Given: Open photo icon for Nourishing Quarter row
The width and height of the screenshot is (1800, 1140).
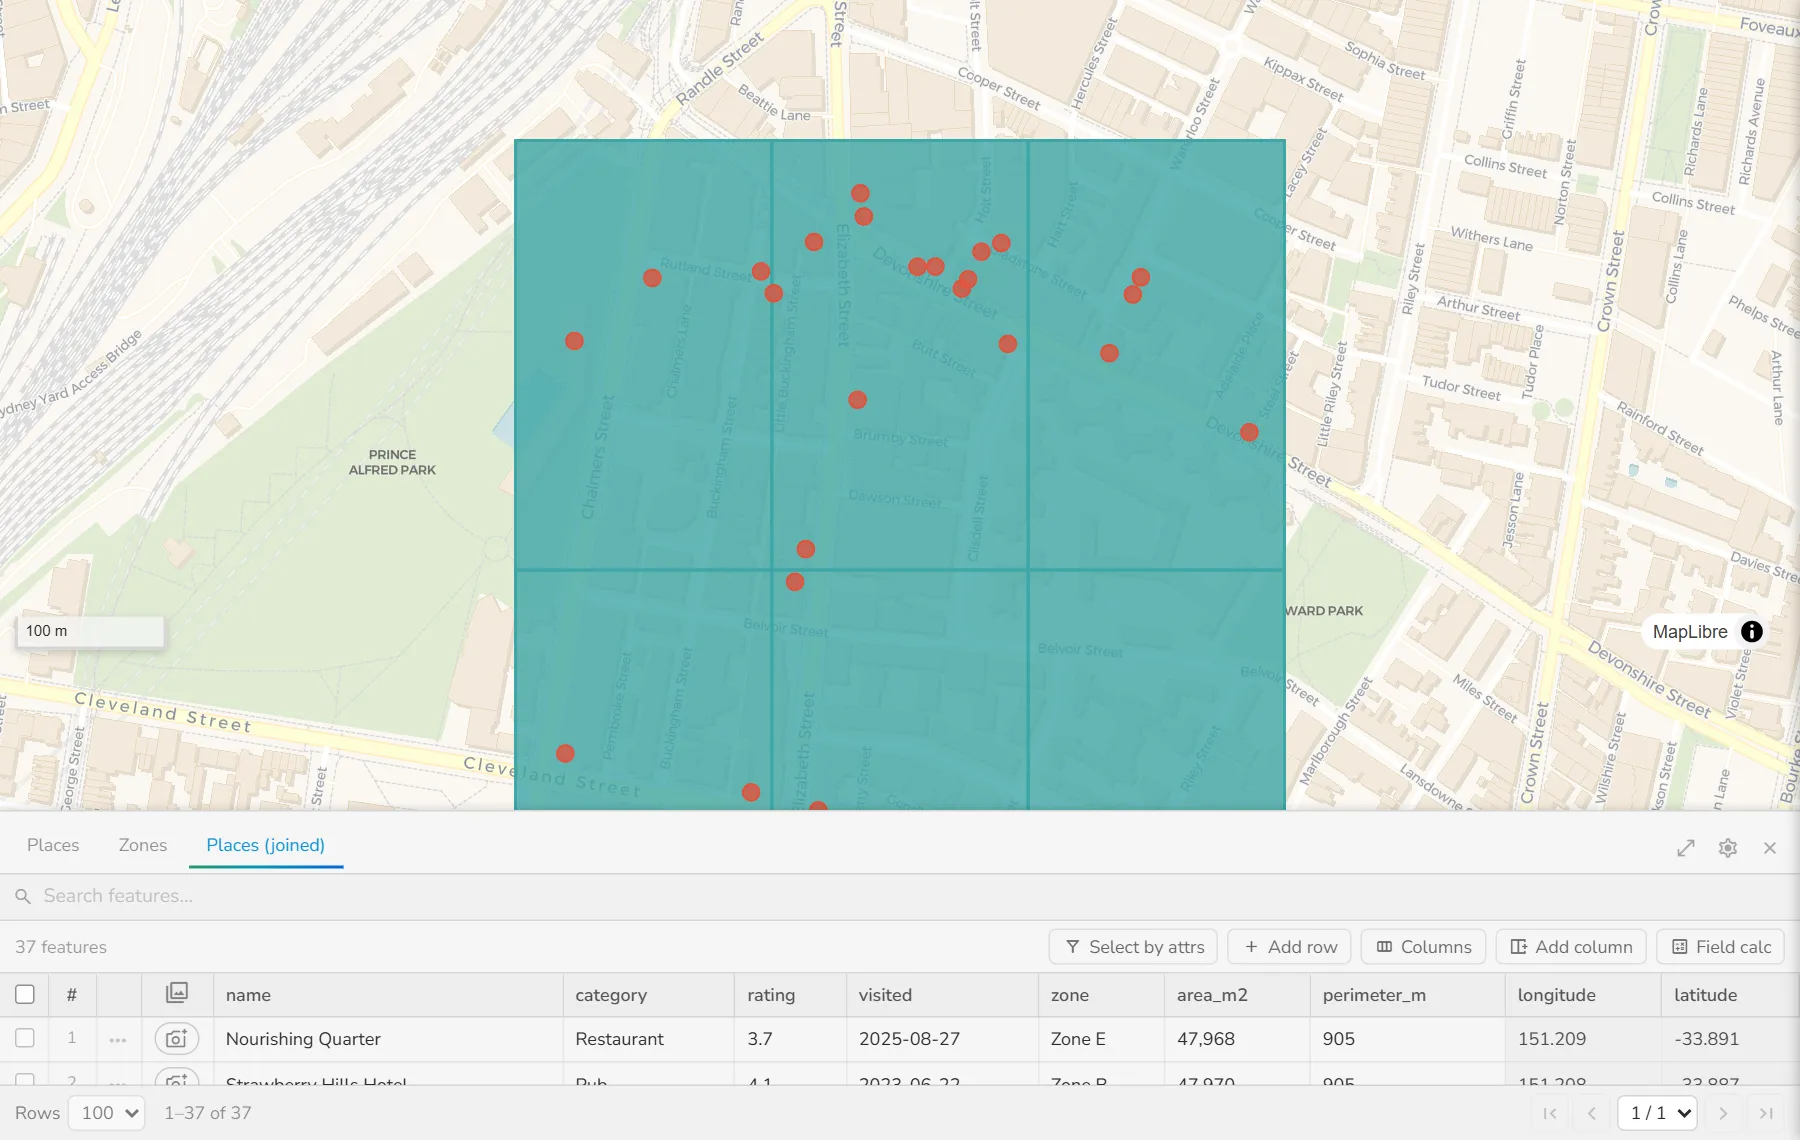Looking at the screenshot, I should (177, 1039).
